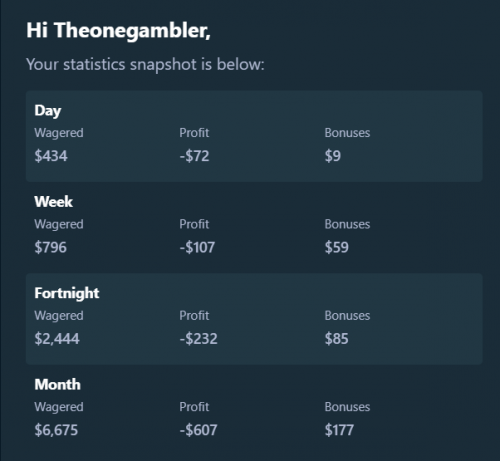Click the Day bonuses value $9
500x461 pixels.
[333, 156]
